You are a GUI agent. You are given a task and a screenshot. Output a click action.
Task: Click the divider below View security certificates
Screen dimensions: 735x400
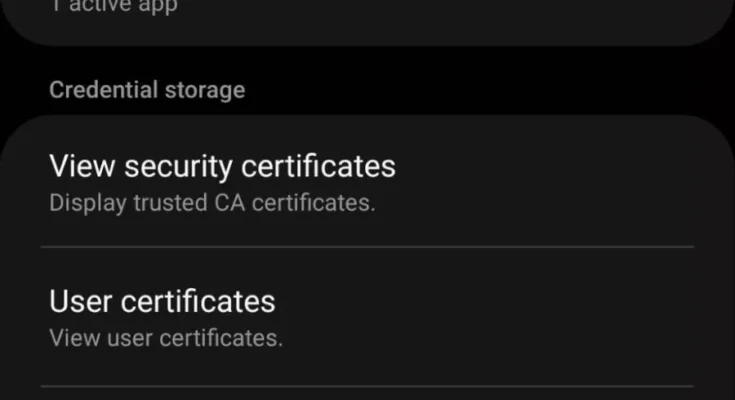pos(367,247)
